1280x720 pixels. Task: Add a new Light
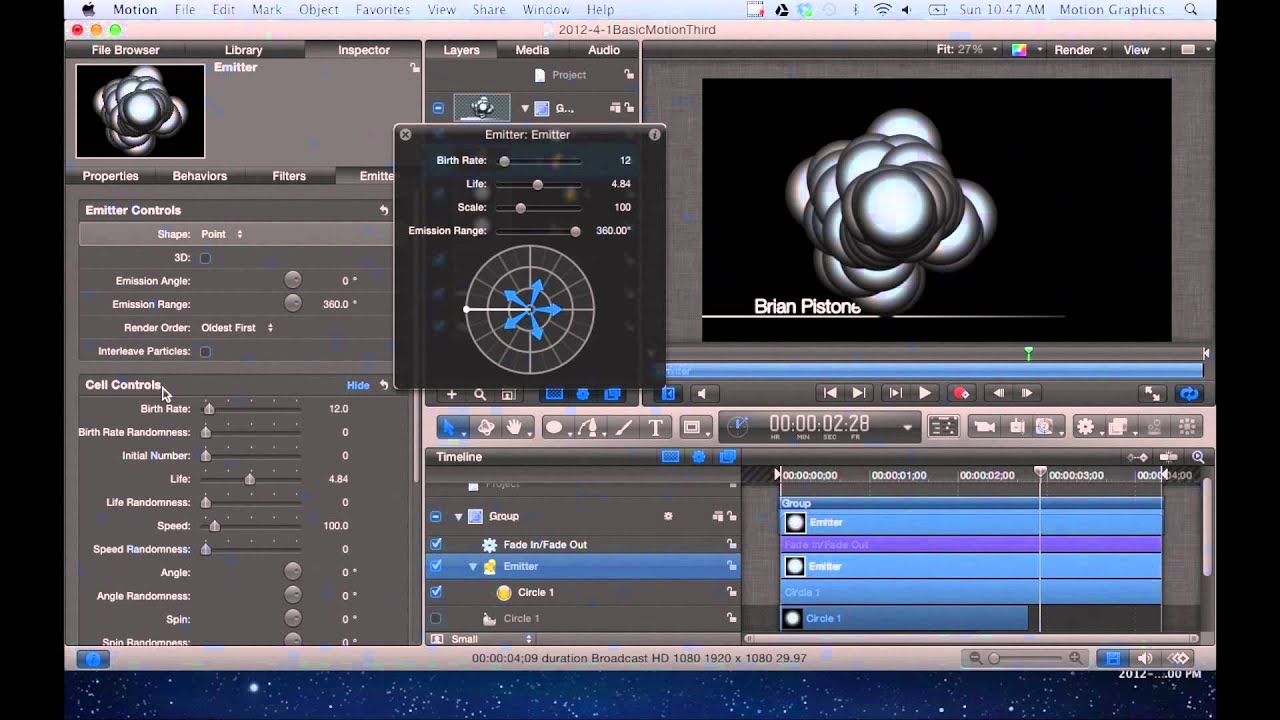click(1017, 427)
